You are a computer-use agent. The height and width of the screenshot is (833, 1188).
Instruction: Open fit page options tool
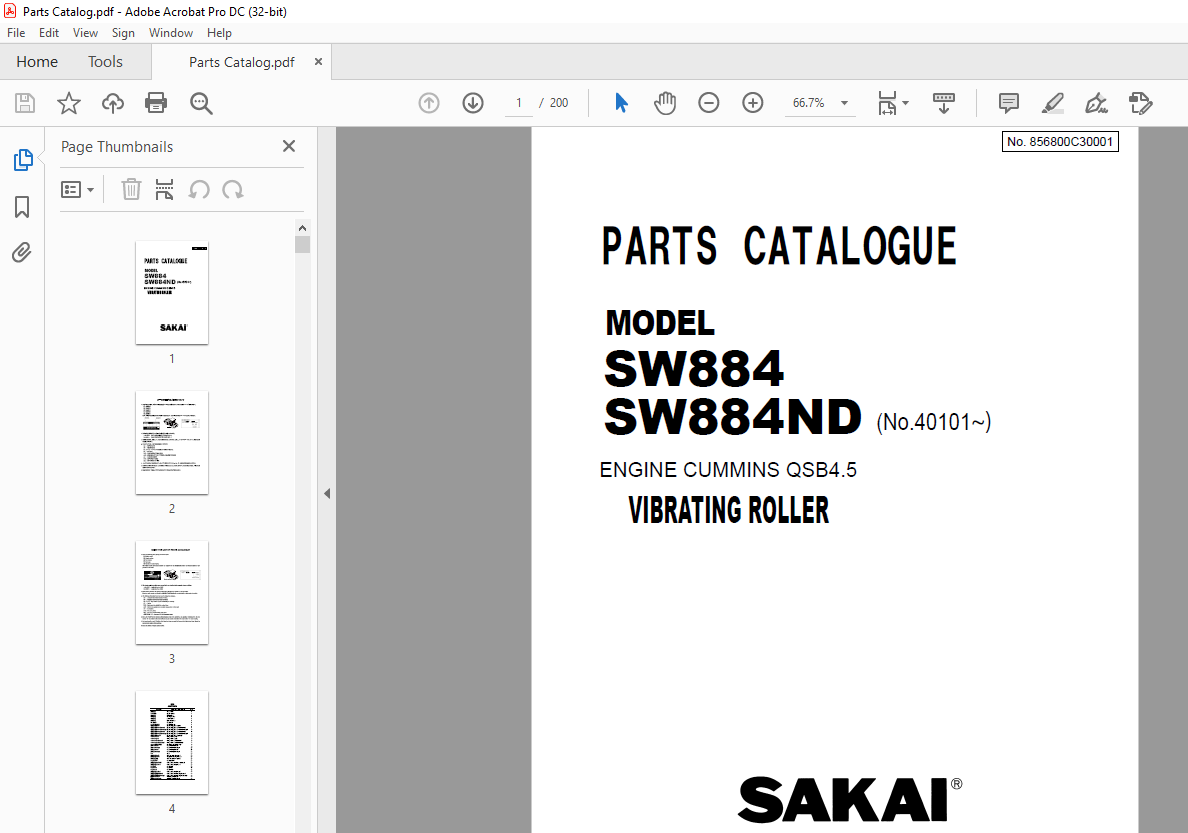tap(893, 103)
